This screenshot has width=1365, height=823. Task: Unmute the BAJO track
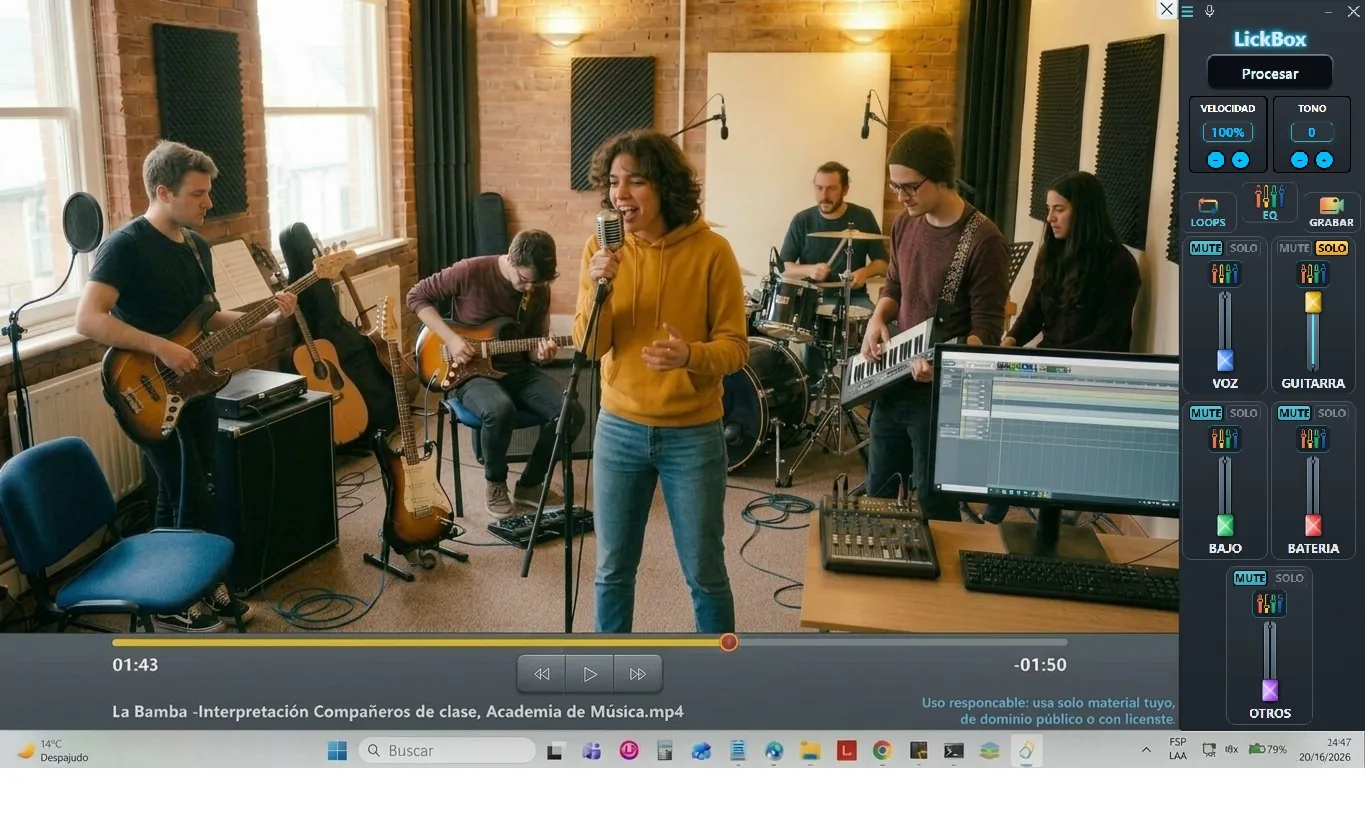click(1206, 413)
